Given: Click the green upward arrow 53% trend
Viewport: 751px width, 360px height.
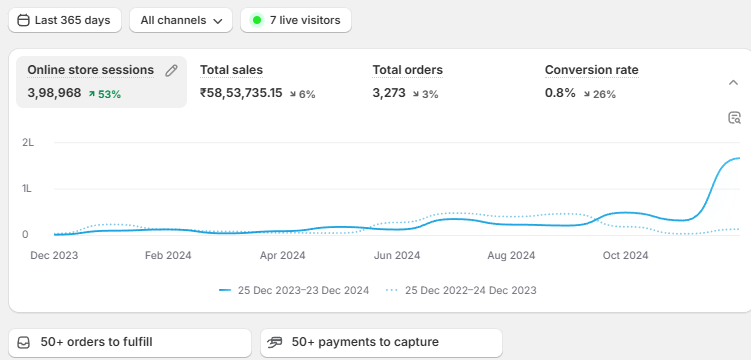Looking at the screenshot, I should (x=104, y=94).
